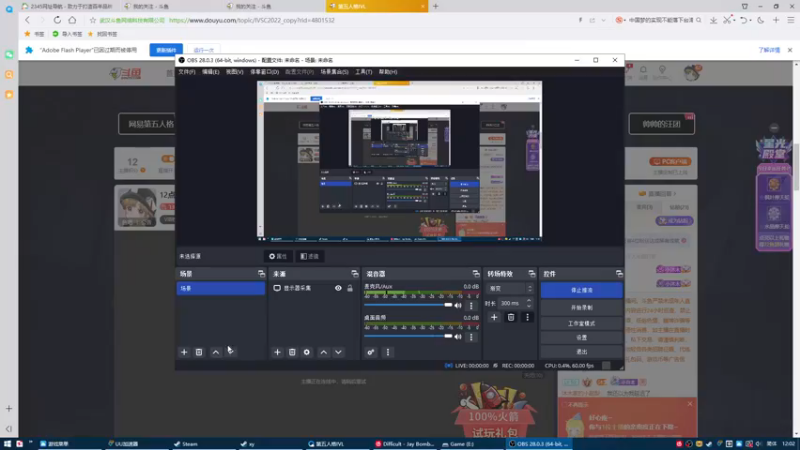Image resolution: width=800 pixels, height=450 pixels.
Task: Click transition duration 300 ms field
Action: [511, 303]
